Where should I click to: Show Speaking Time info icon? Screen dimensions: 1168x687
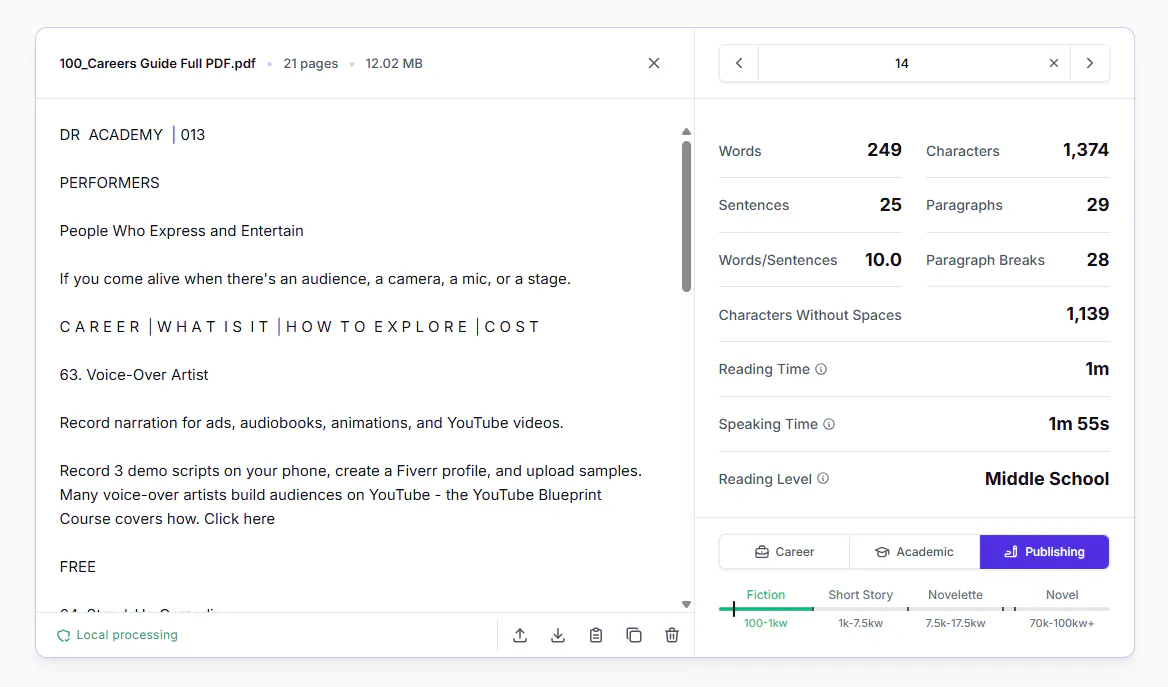pyautogui.click(x=829, y=424)
